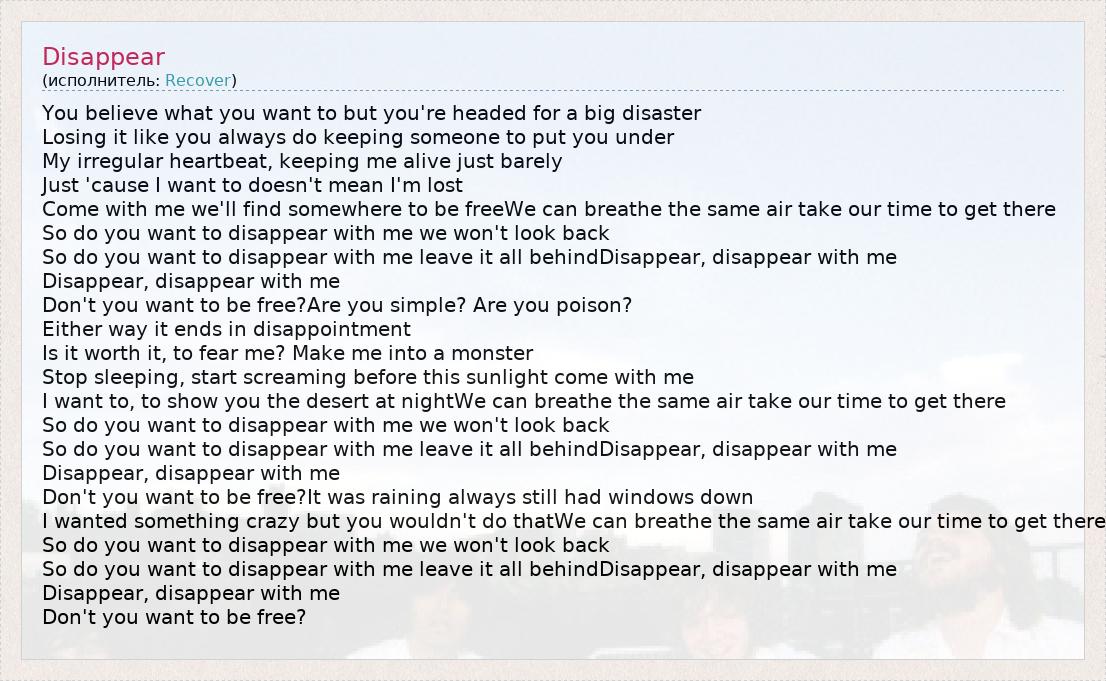Click the words "Are you simple? Are you poison?"
Image resolution: width=1106 pixels, height=681 pixels.
(469, 305)
